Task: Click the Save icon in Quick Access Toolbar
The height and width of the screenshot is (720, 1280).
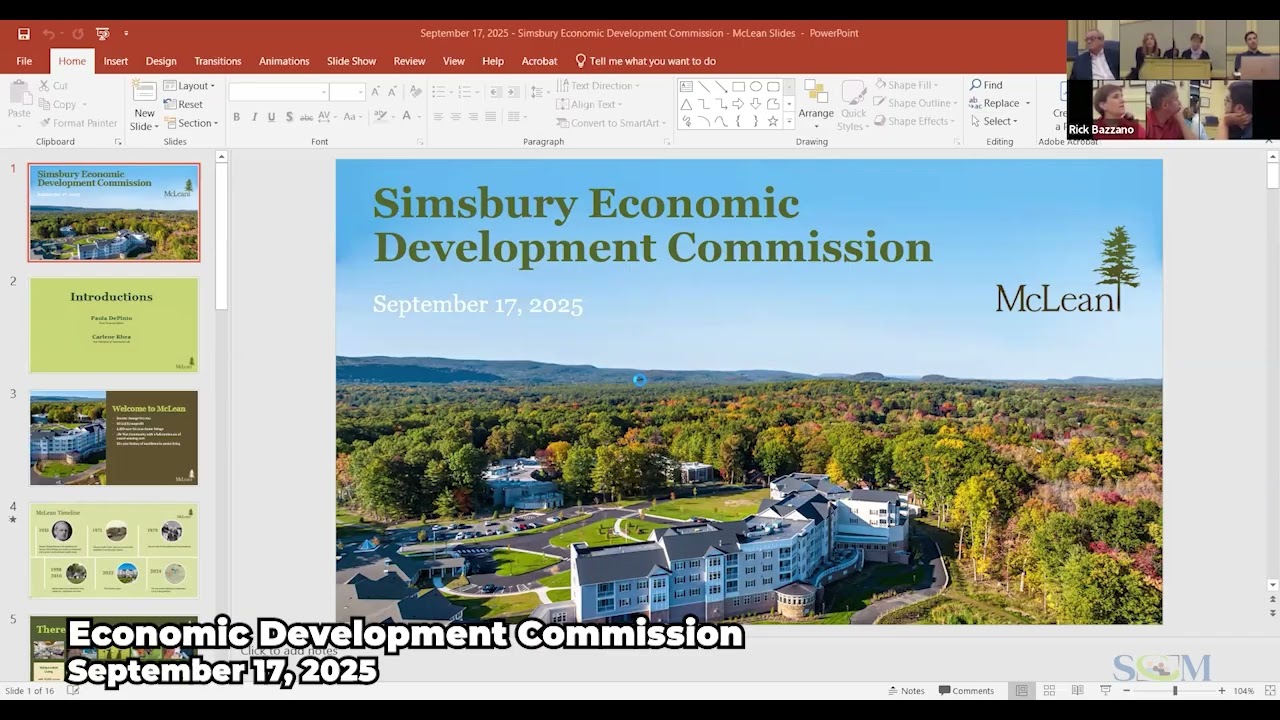Action: (24, 34)
